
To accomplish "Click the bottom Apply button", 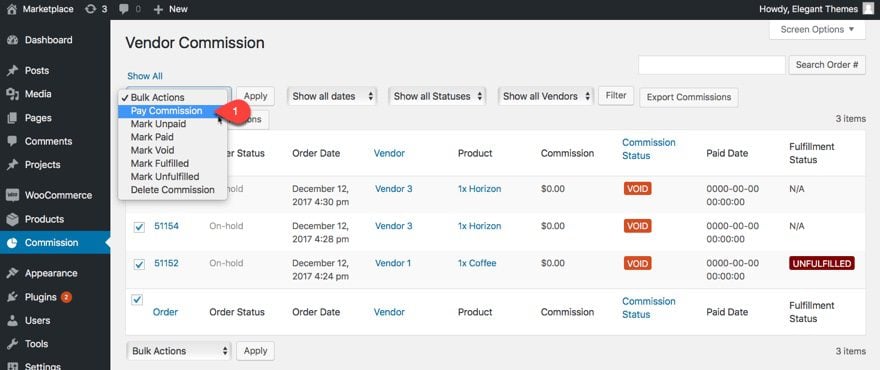I will (x=255, y=351).
